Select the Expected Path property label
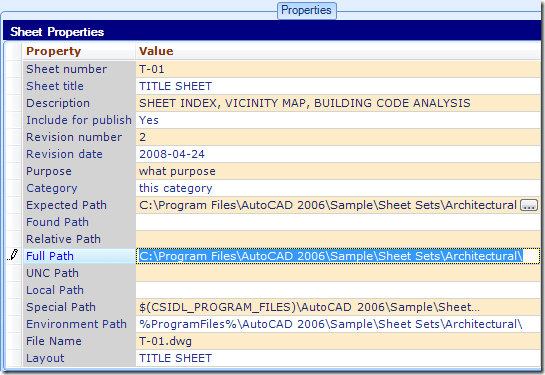 (x=66, y=205)
